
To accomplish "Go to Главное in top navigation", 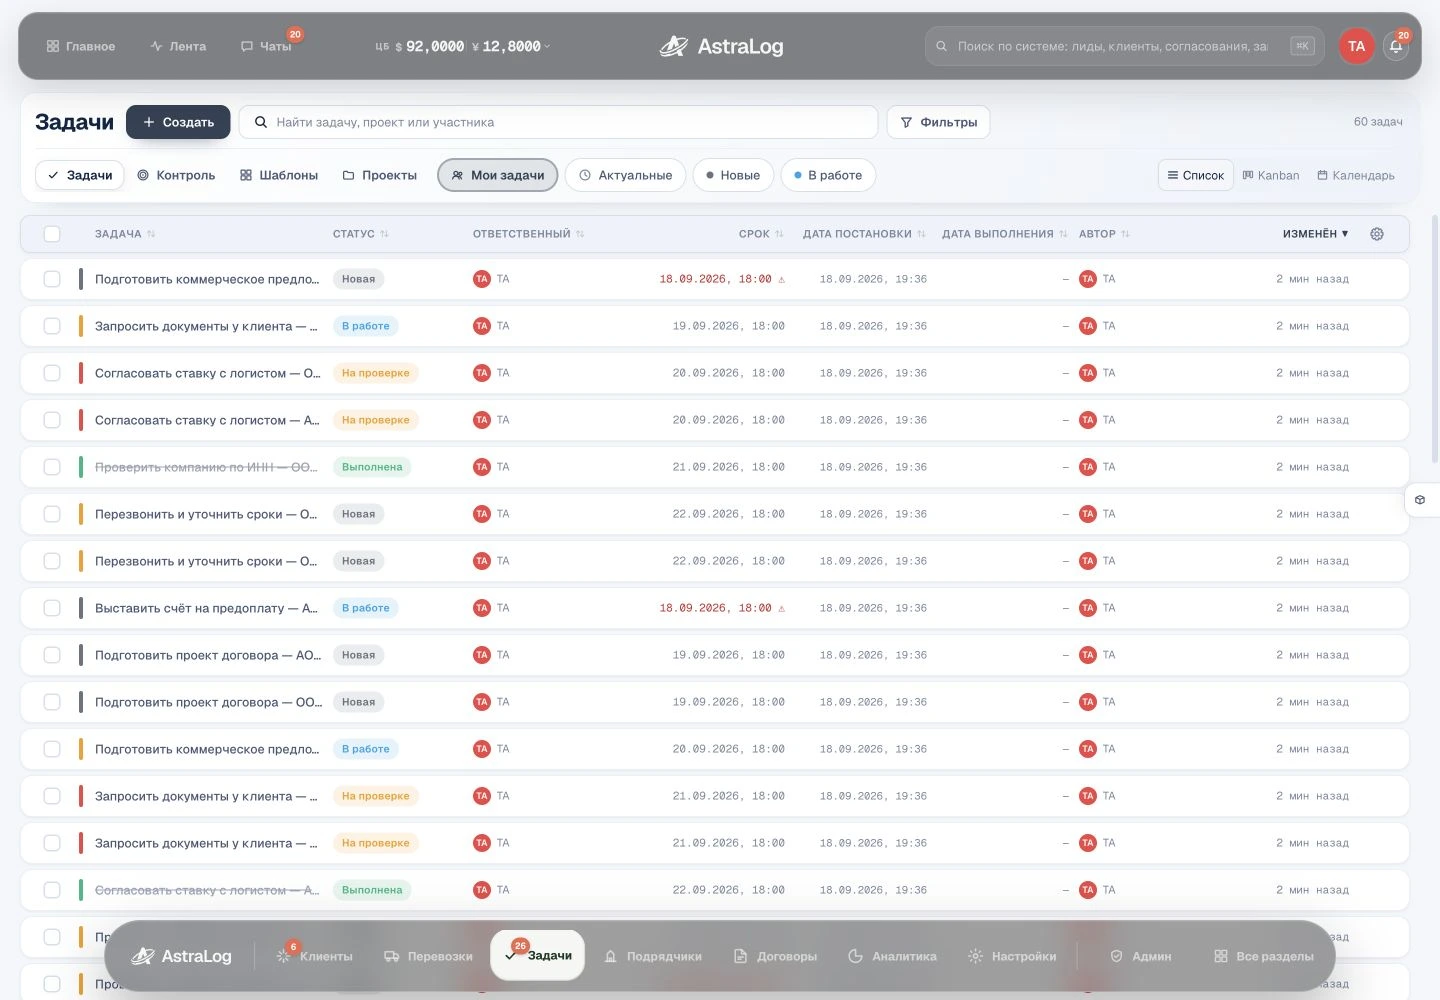I will pos(81,46).
